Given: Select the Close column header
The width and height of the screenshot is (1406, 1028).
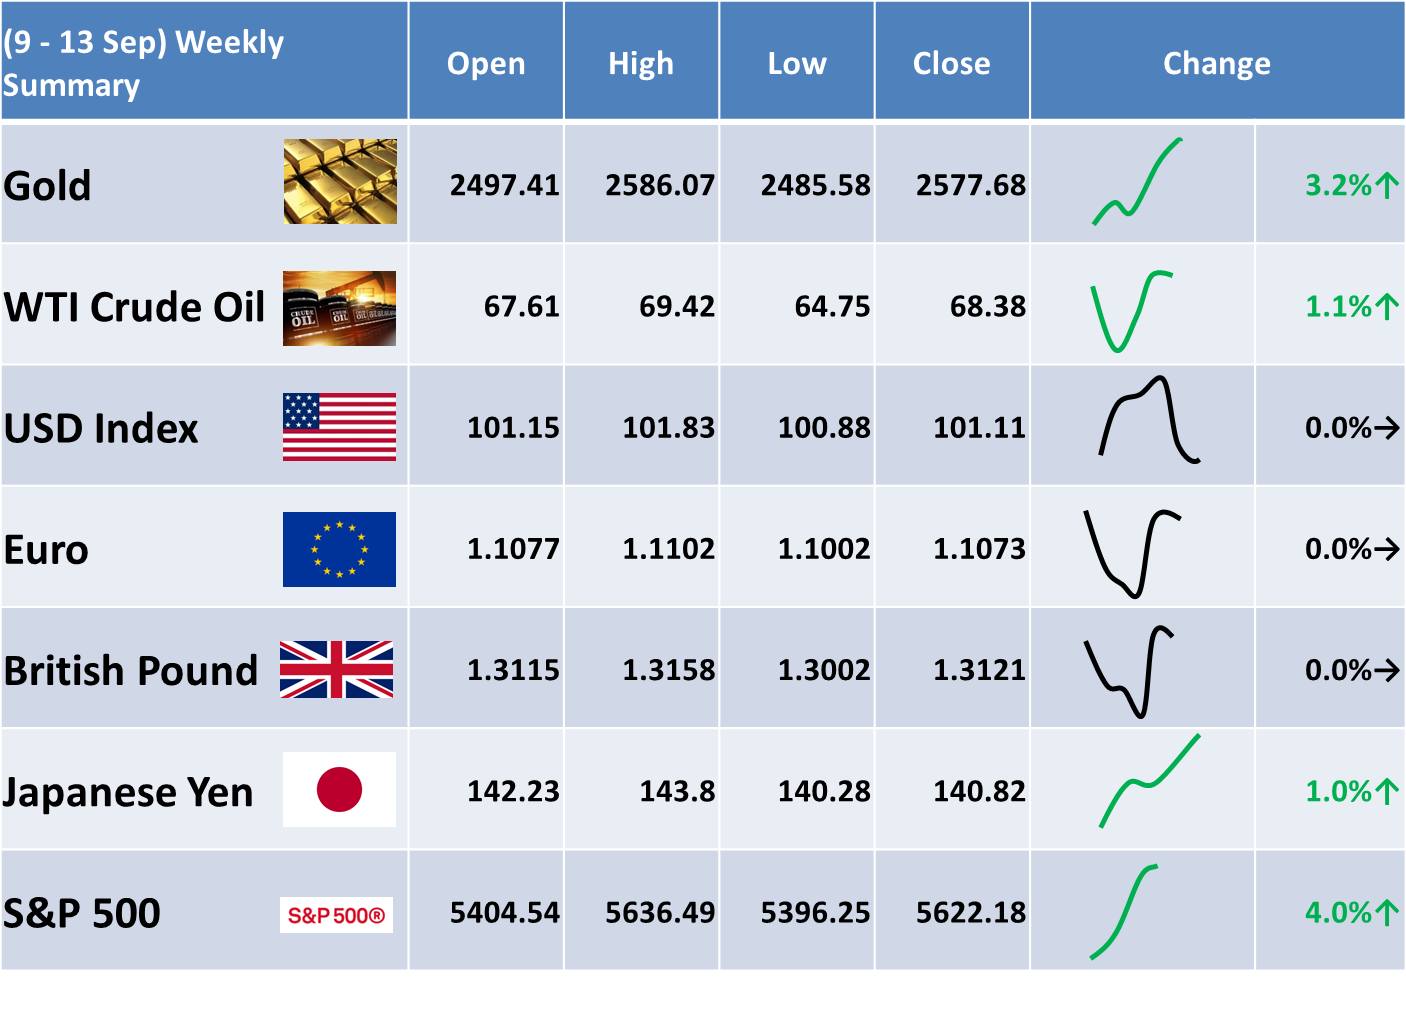Looking at the screenshot, I should [952, 63].
